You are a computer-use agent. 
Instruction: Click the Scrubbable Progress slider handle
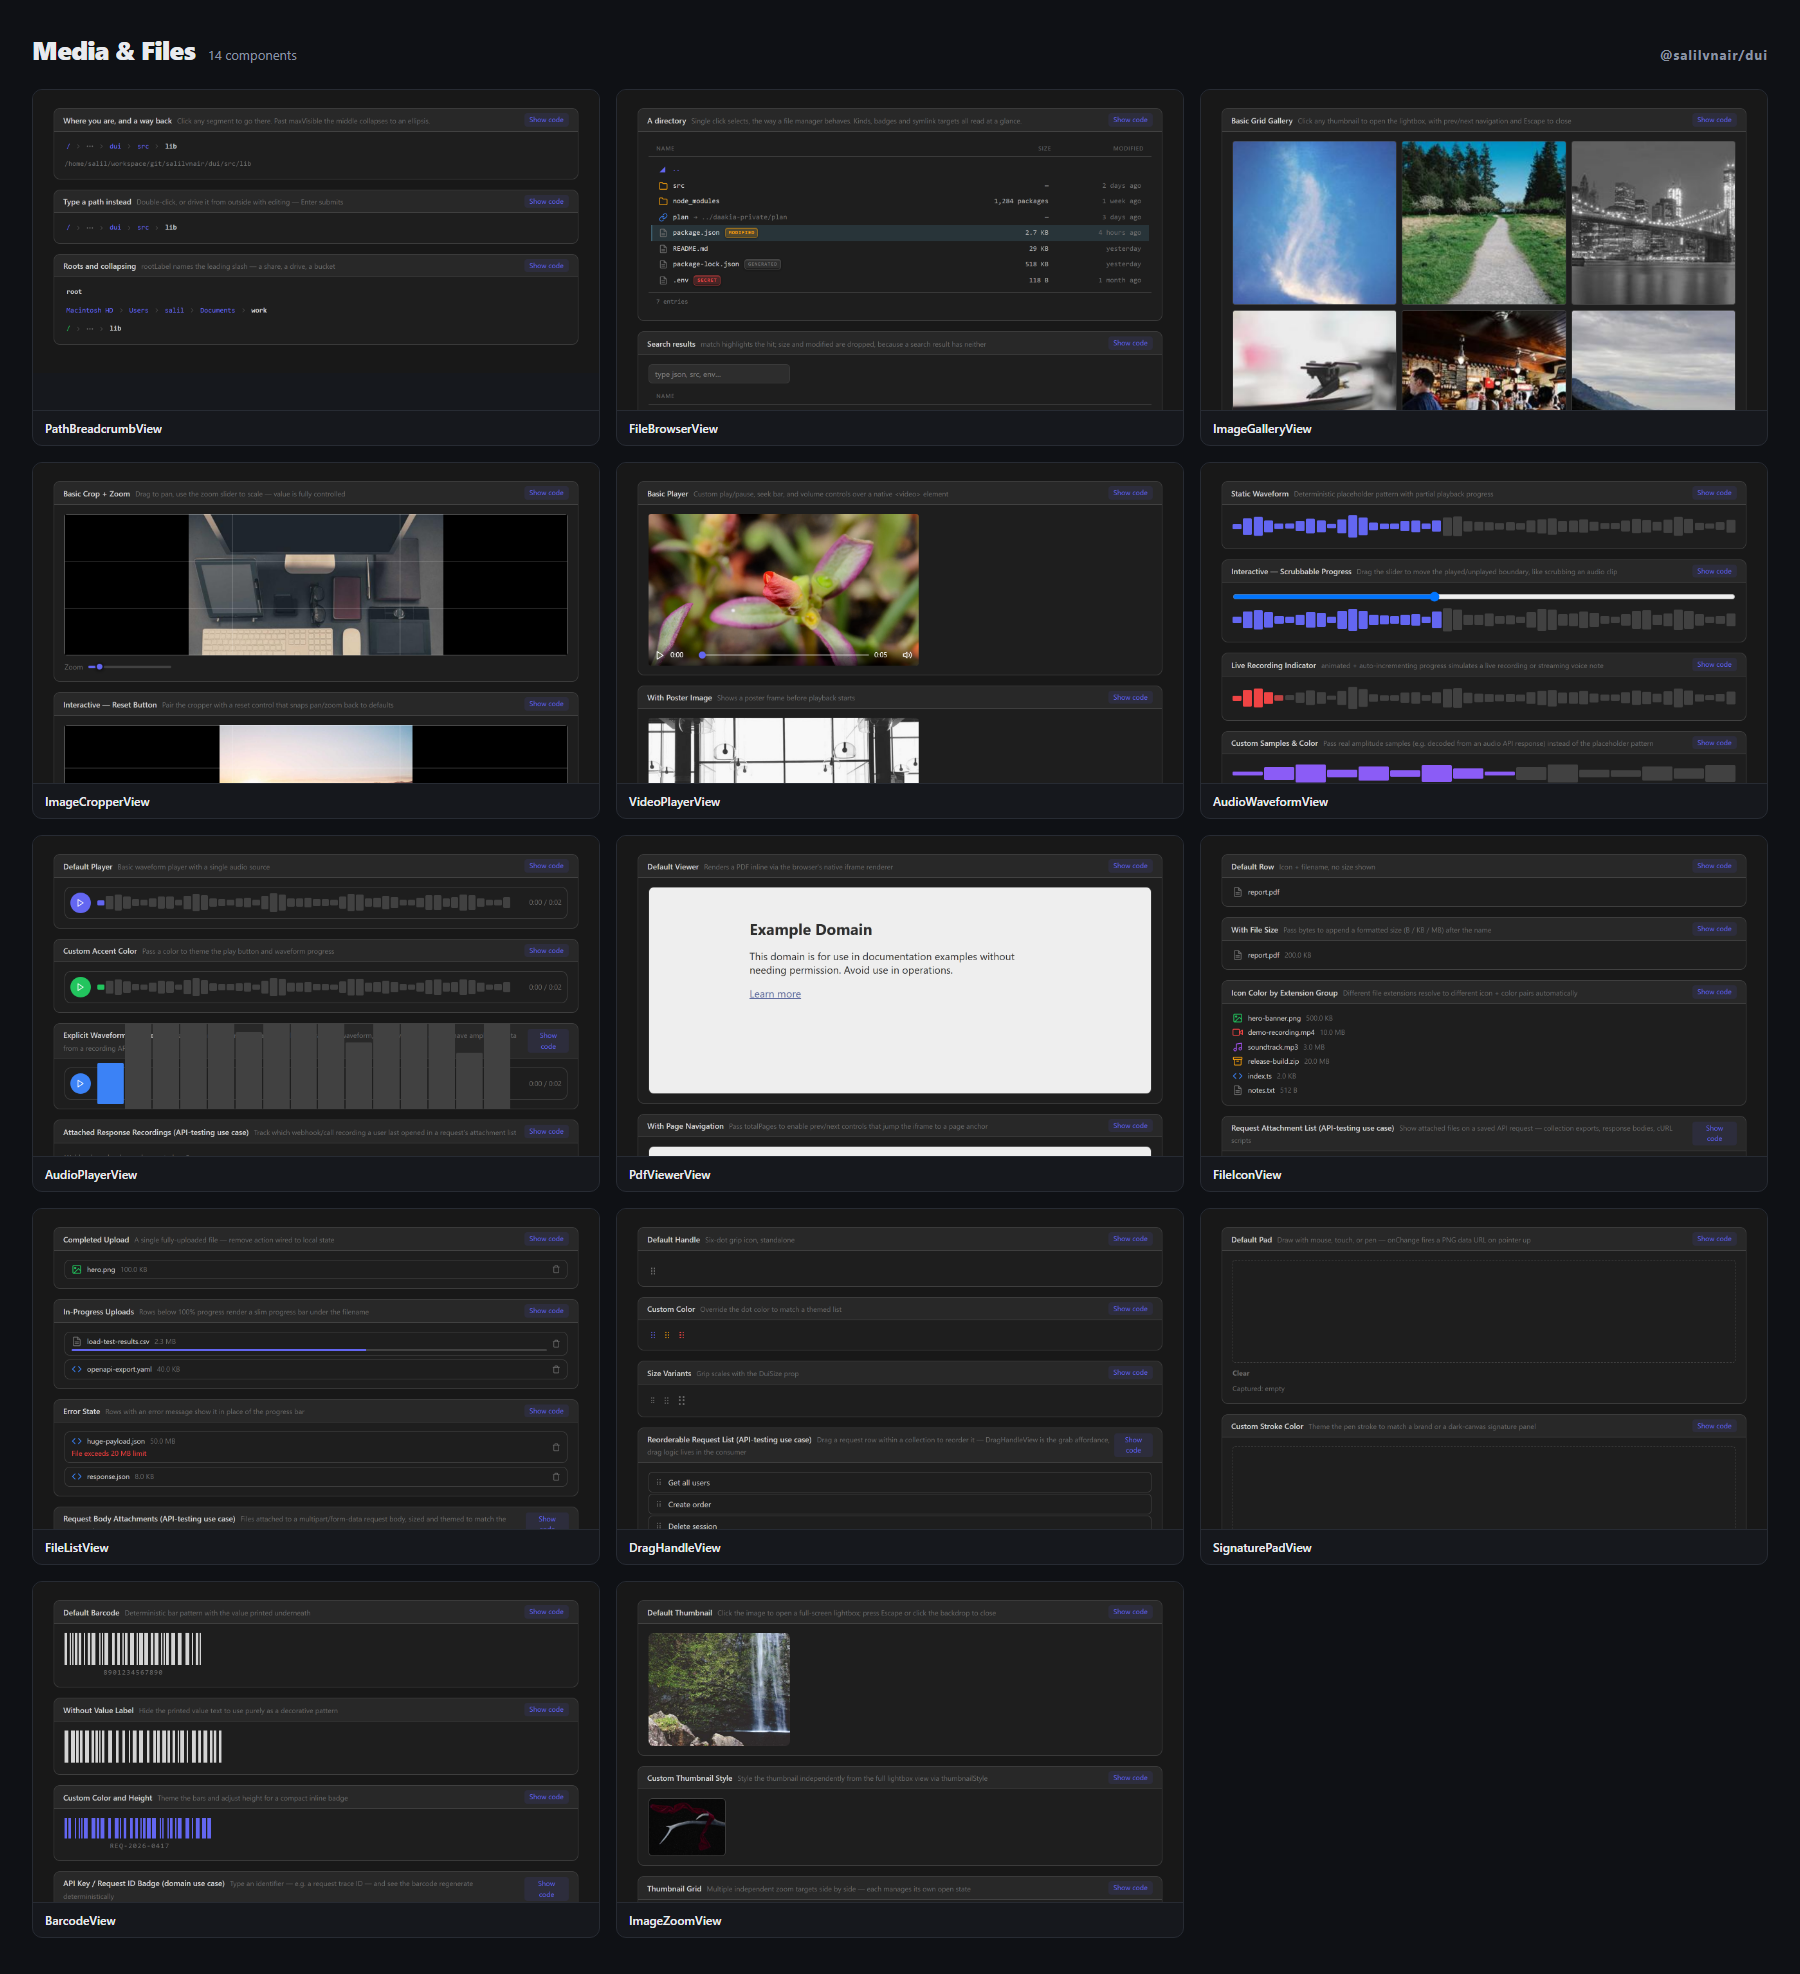point(1434,596)
